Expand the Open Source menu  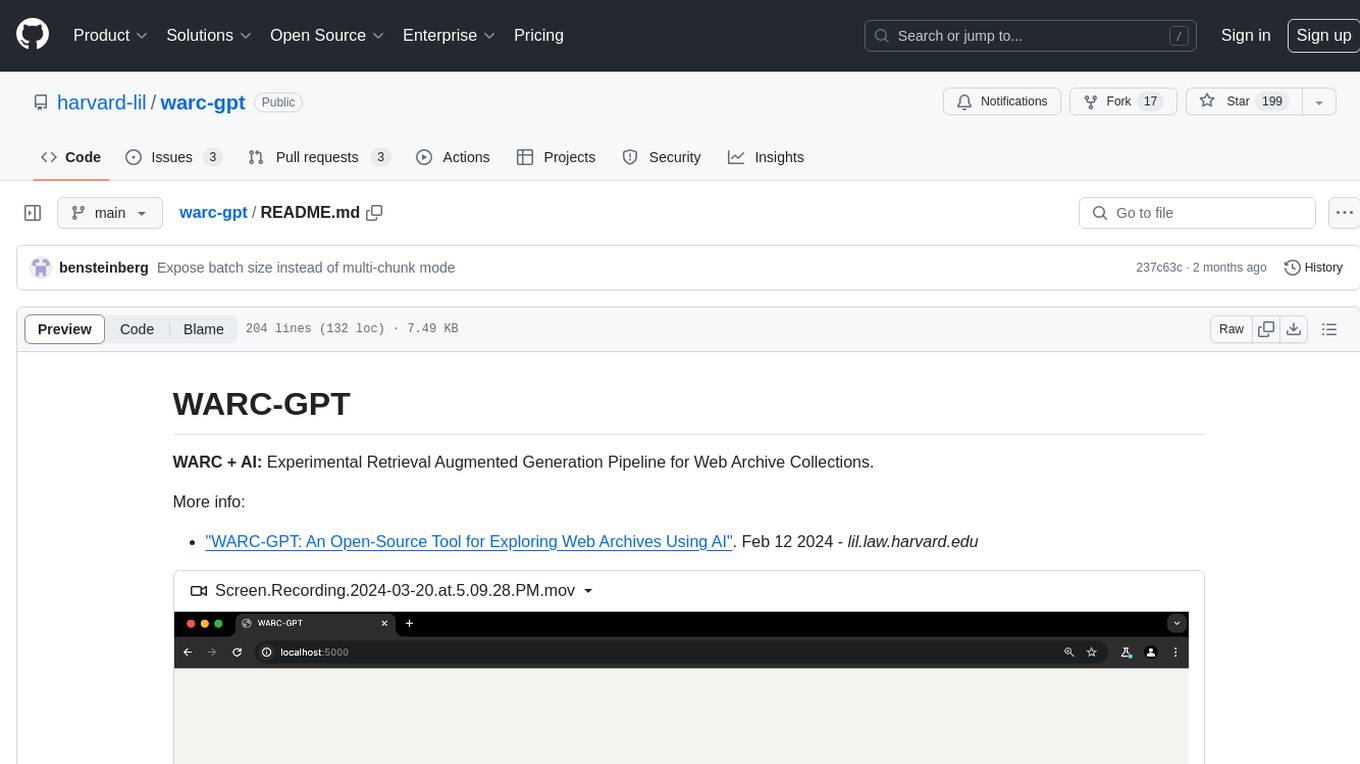point(327,35)
